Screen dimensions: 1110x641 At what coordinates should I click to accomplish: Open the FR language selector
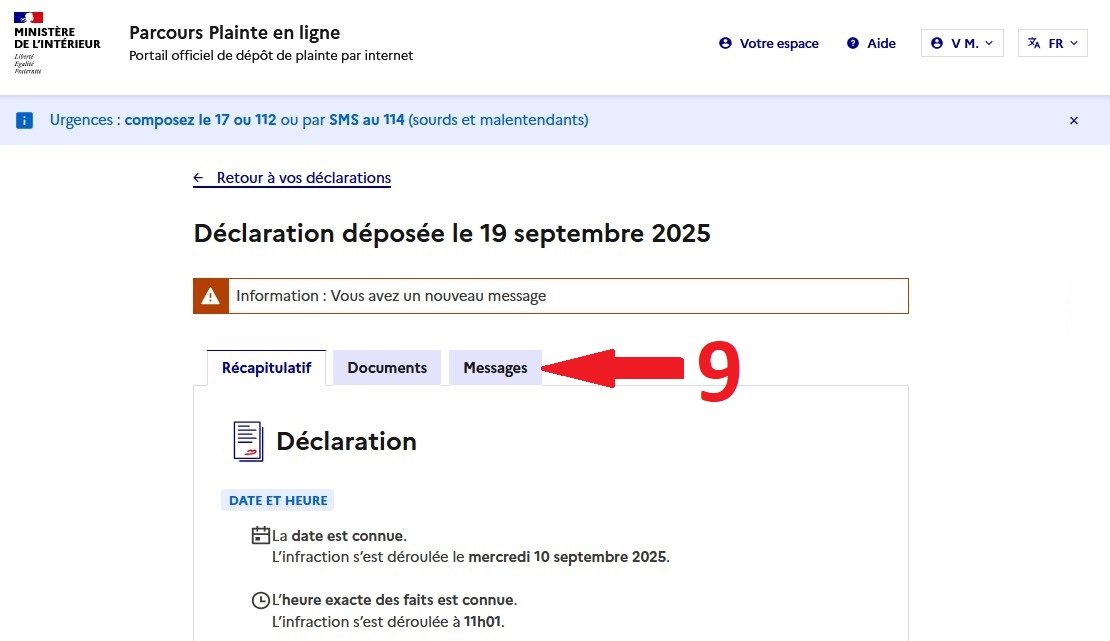pyautogui.click(x=1053, y=43)
